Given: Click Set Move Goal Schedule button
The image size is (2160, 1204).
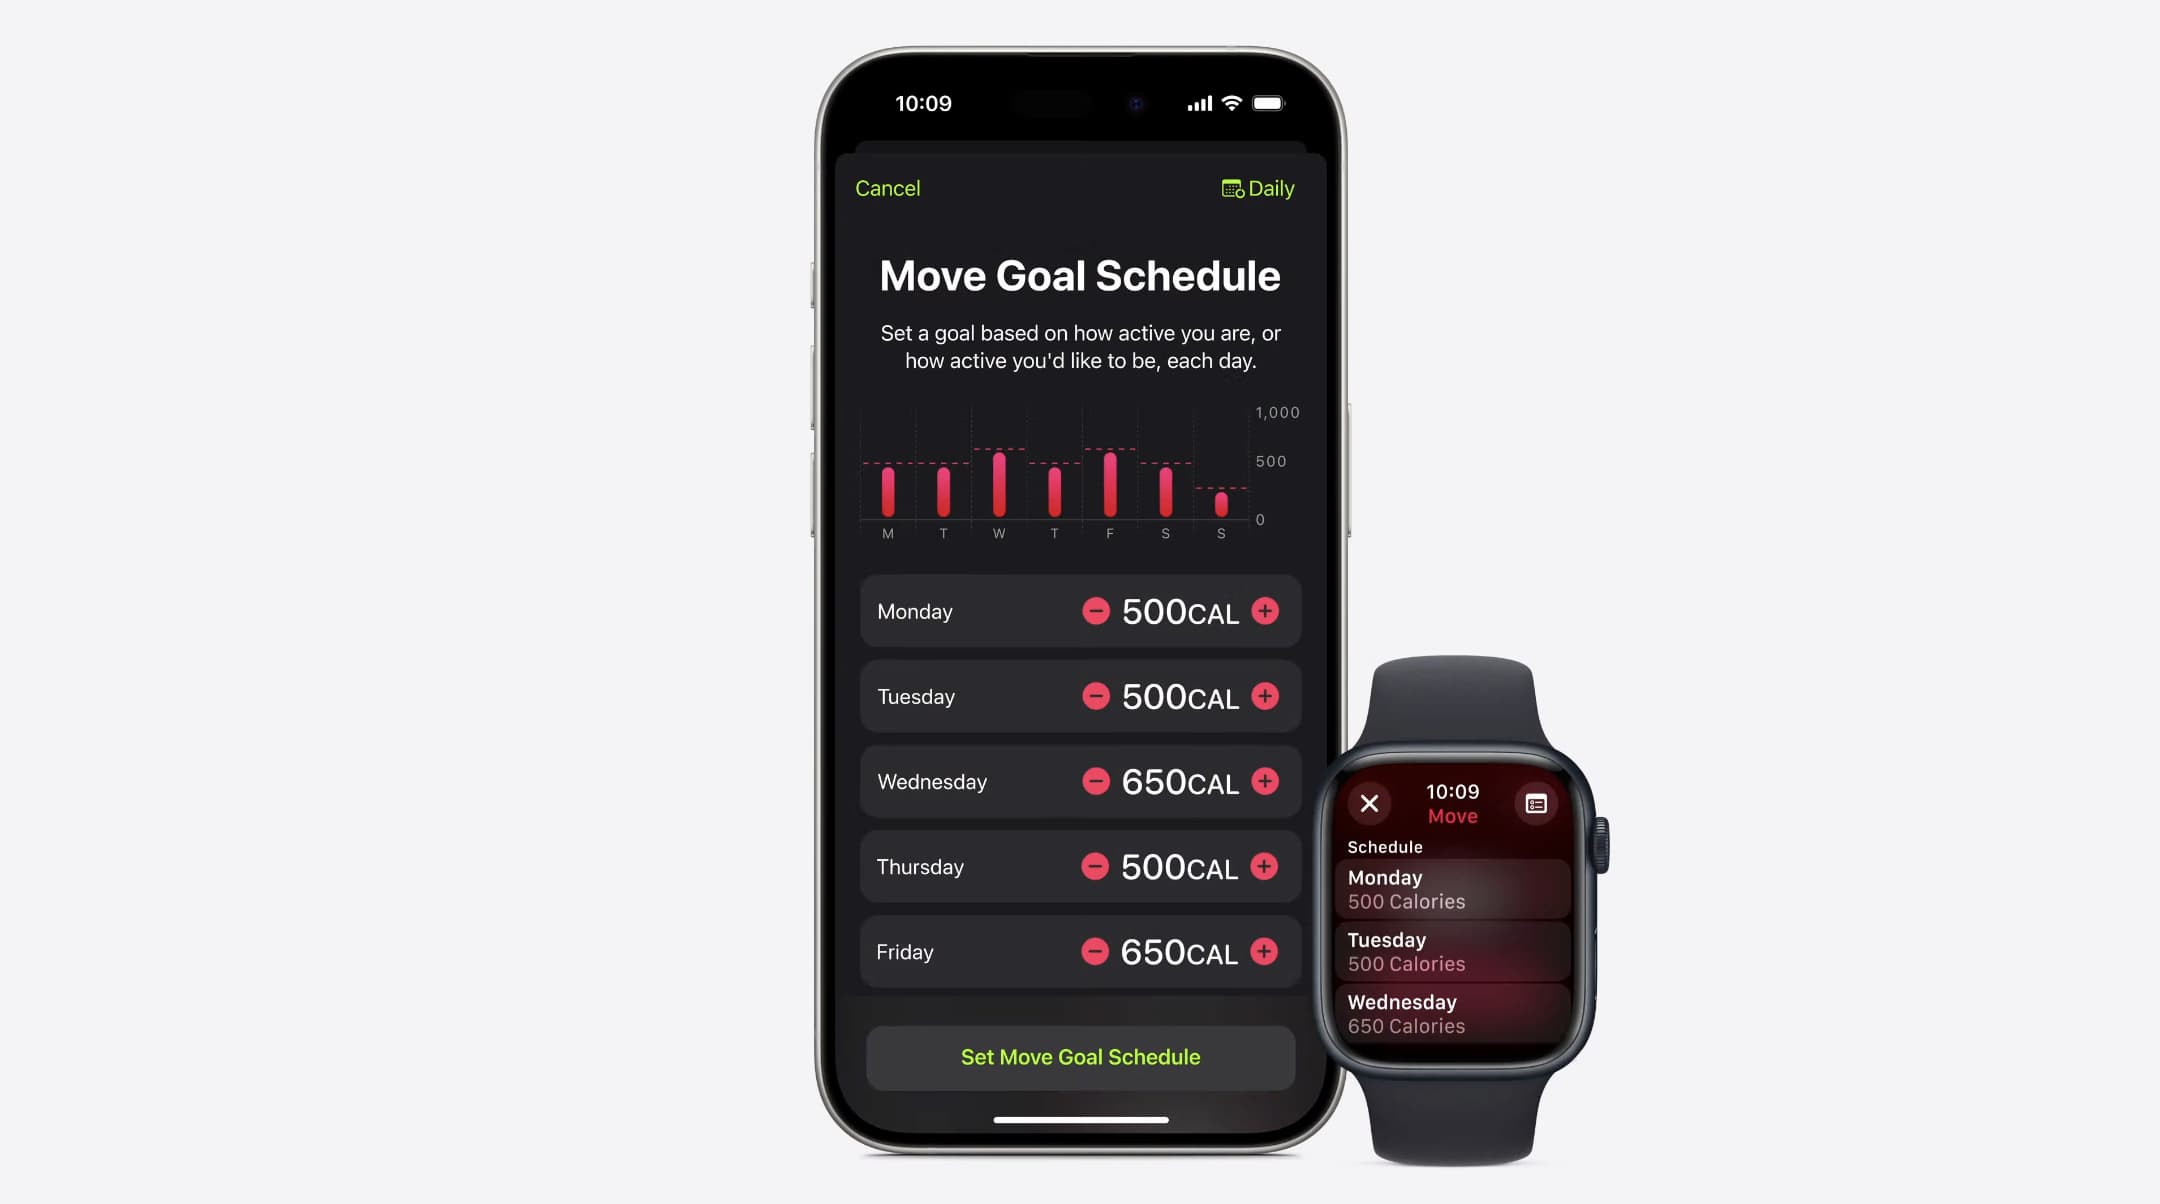Looking at the screenshot, I should coord(1079,1056).
